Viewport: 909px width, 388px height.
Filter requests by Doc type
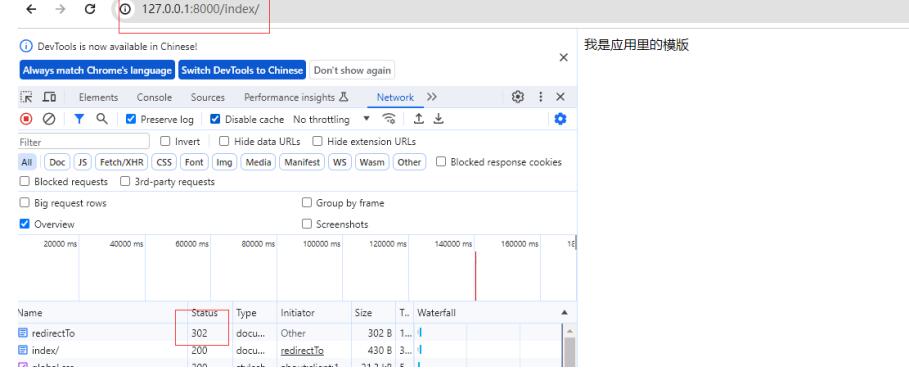click(57, 162)
